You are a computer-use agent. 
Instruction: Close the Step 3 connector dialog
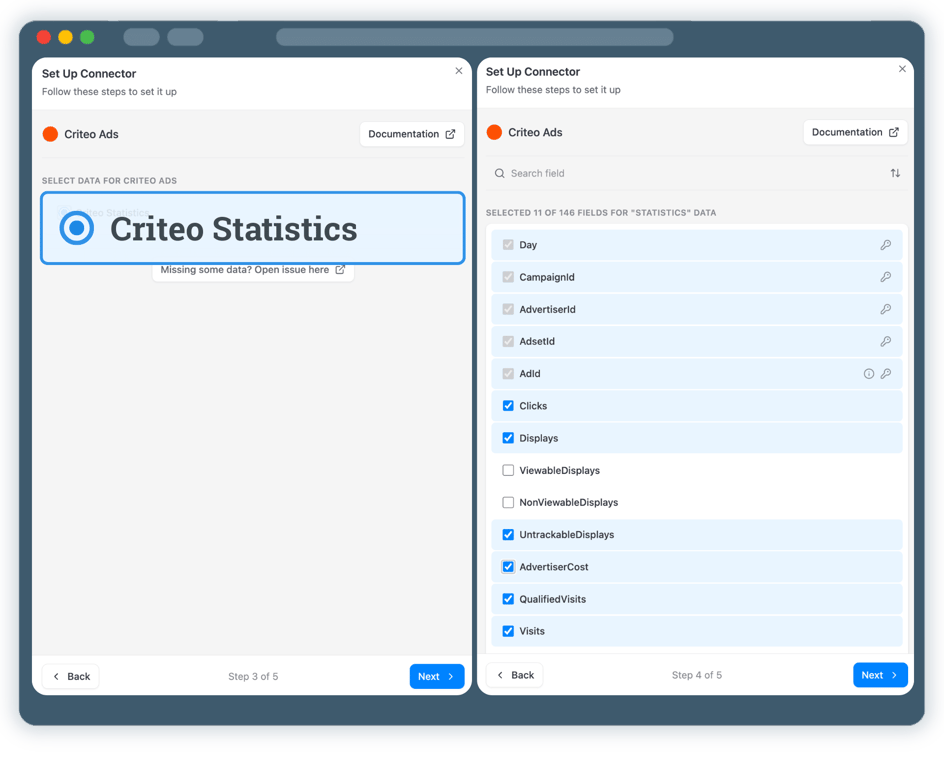tap(459, 71)
